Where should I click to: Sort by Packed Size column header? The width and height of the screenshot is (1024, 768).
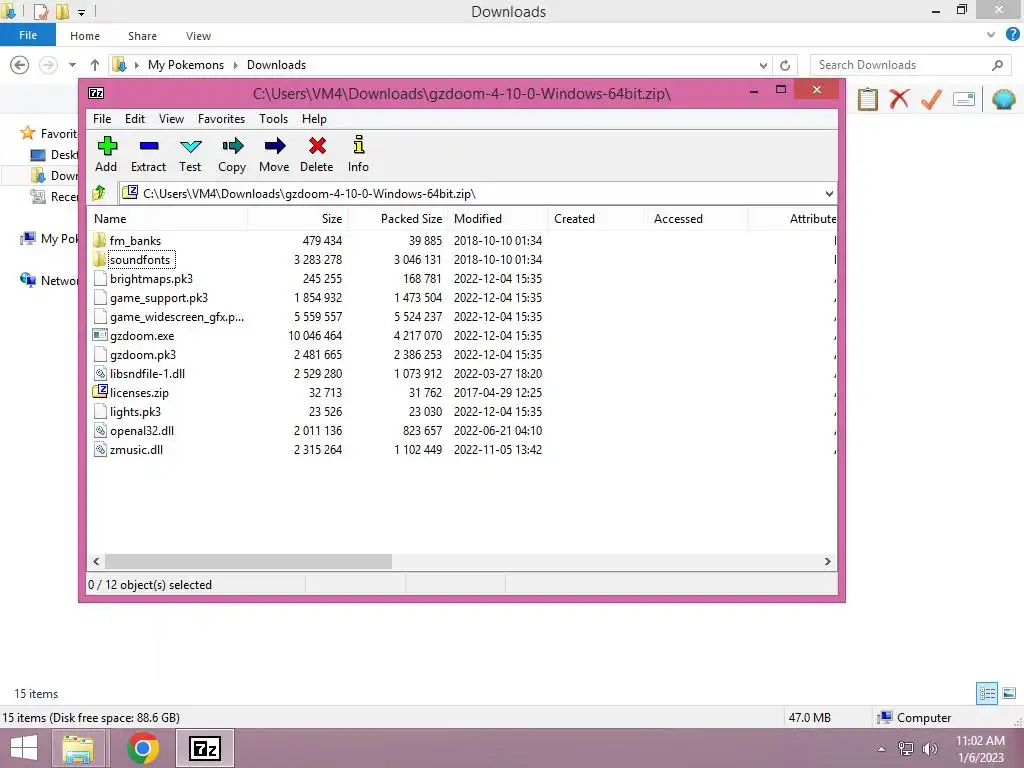[x=396, y=219]
